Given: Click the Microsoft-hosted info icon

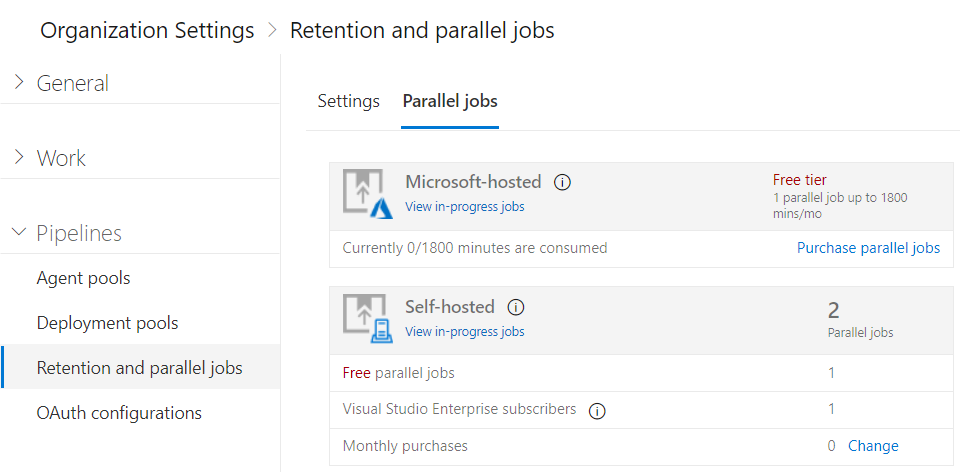Looking at the screenshot, I should 562,182.
